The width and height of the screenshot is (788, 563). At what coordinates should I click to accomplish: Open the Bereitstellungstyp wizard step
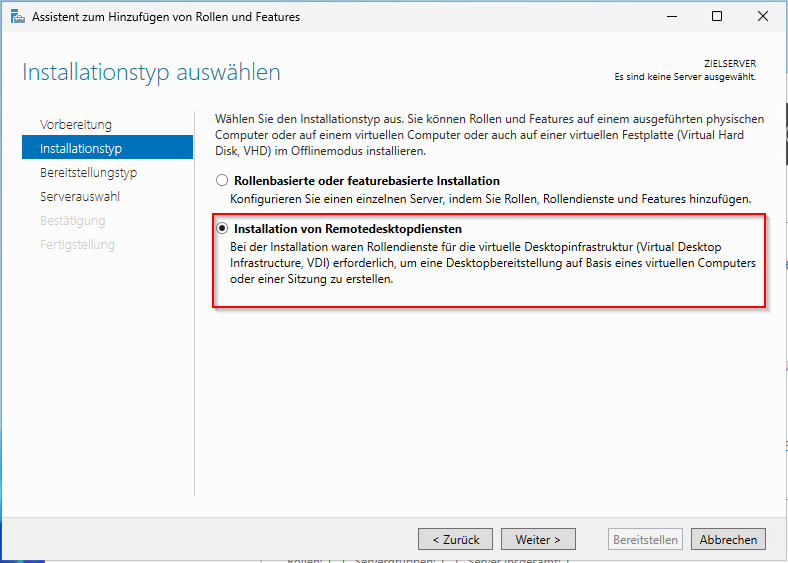coord(88,172)
